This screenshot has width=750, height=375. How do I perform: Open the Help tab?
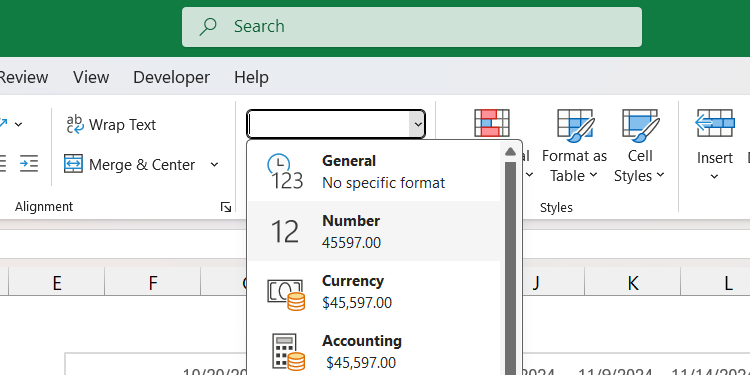point(251,77)
